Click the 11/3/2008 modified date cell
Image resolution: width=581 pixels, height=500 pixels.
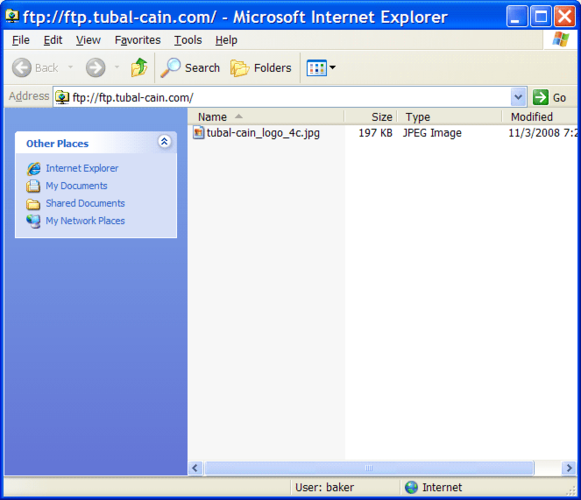[542, 133]
